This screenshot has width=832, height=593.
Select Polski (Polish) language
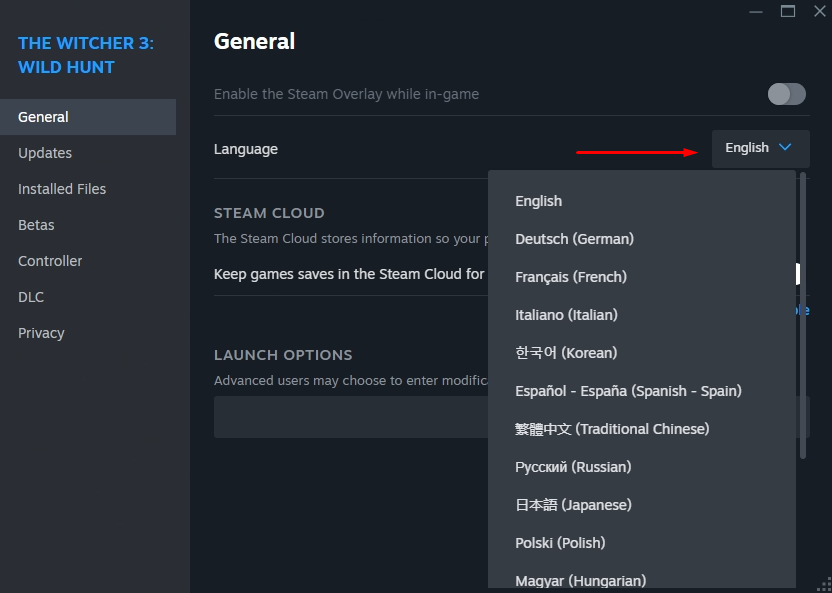pyautogui.click(x=642, y=543)
